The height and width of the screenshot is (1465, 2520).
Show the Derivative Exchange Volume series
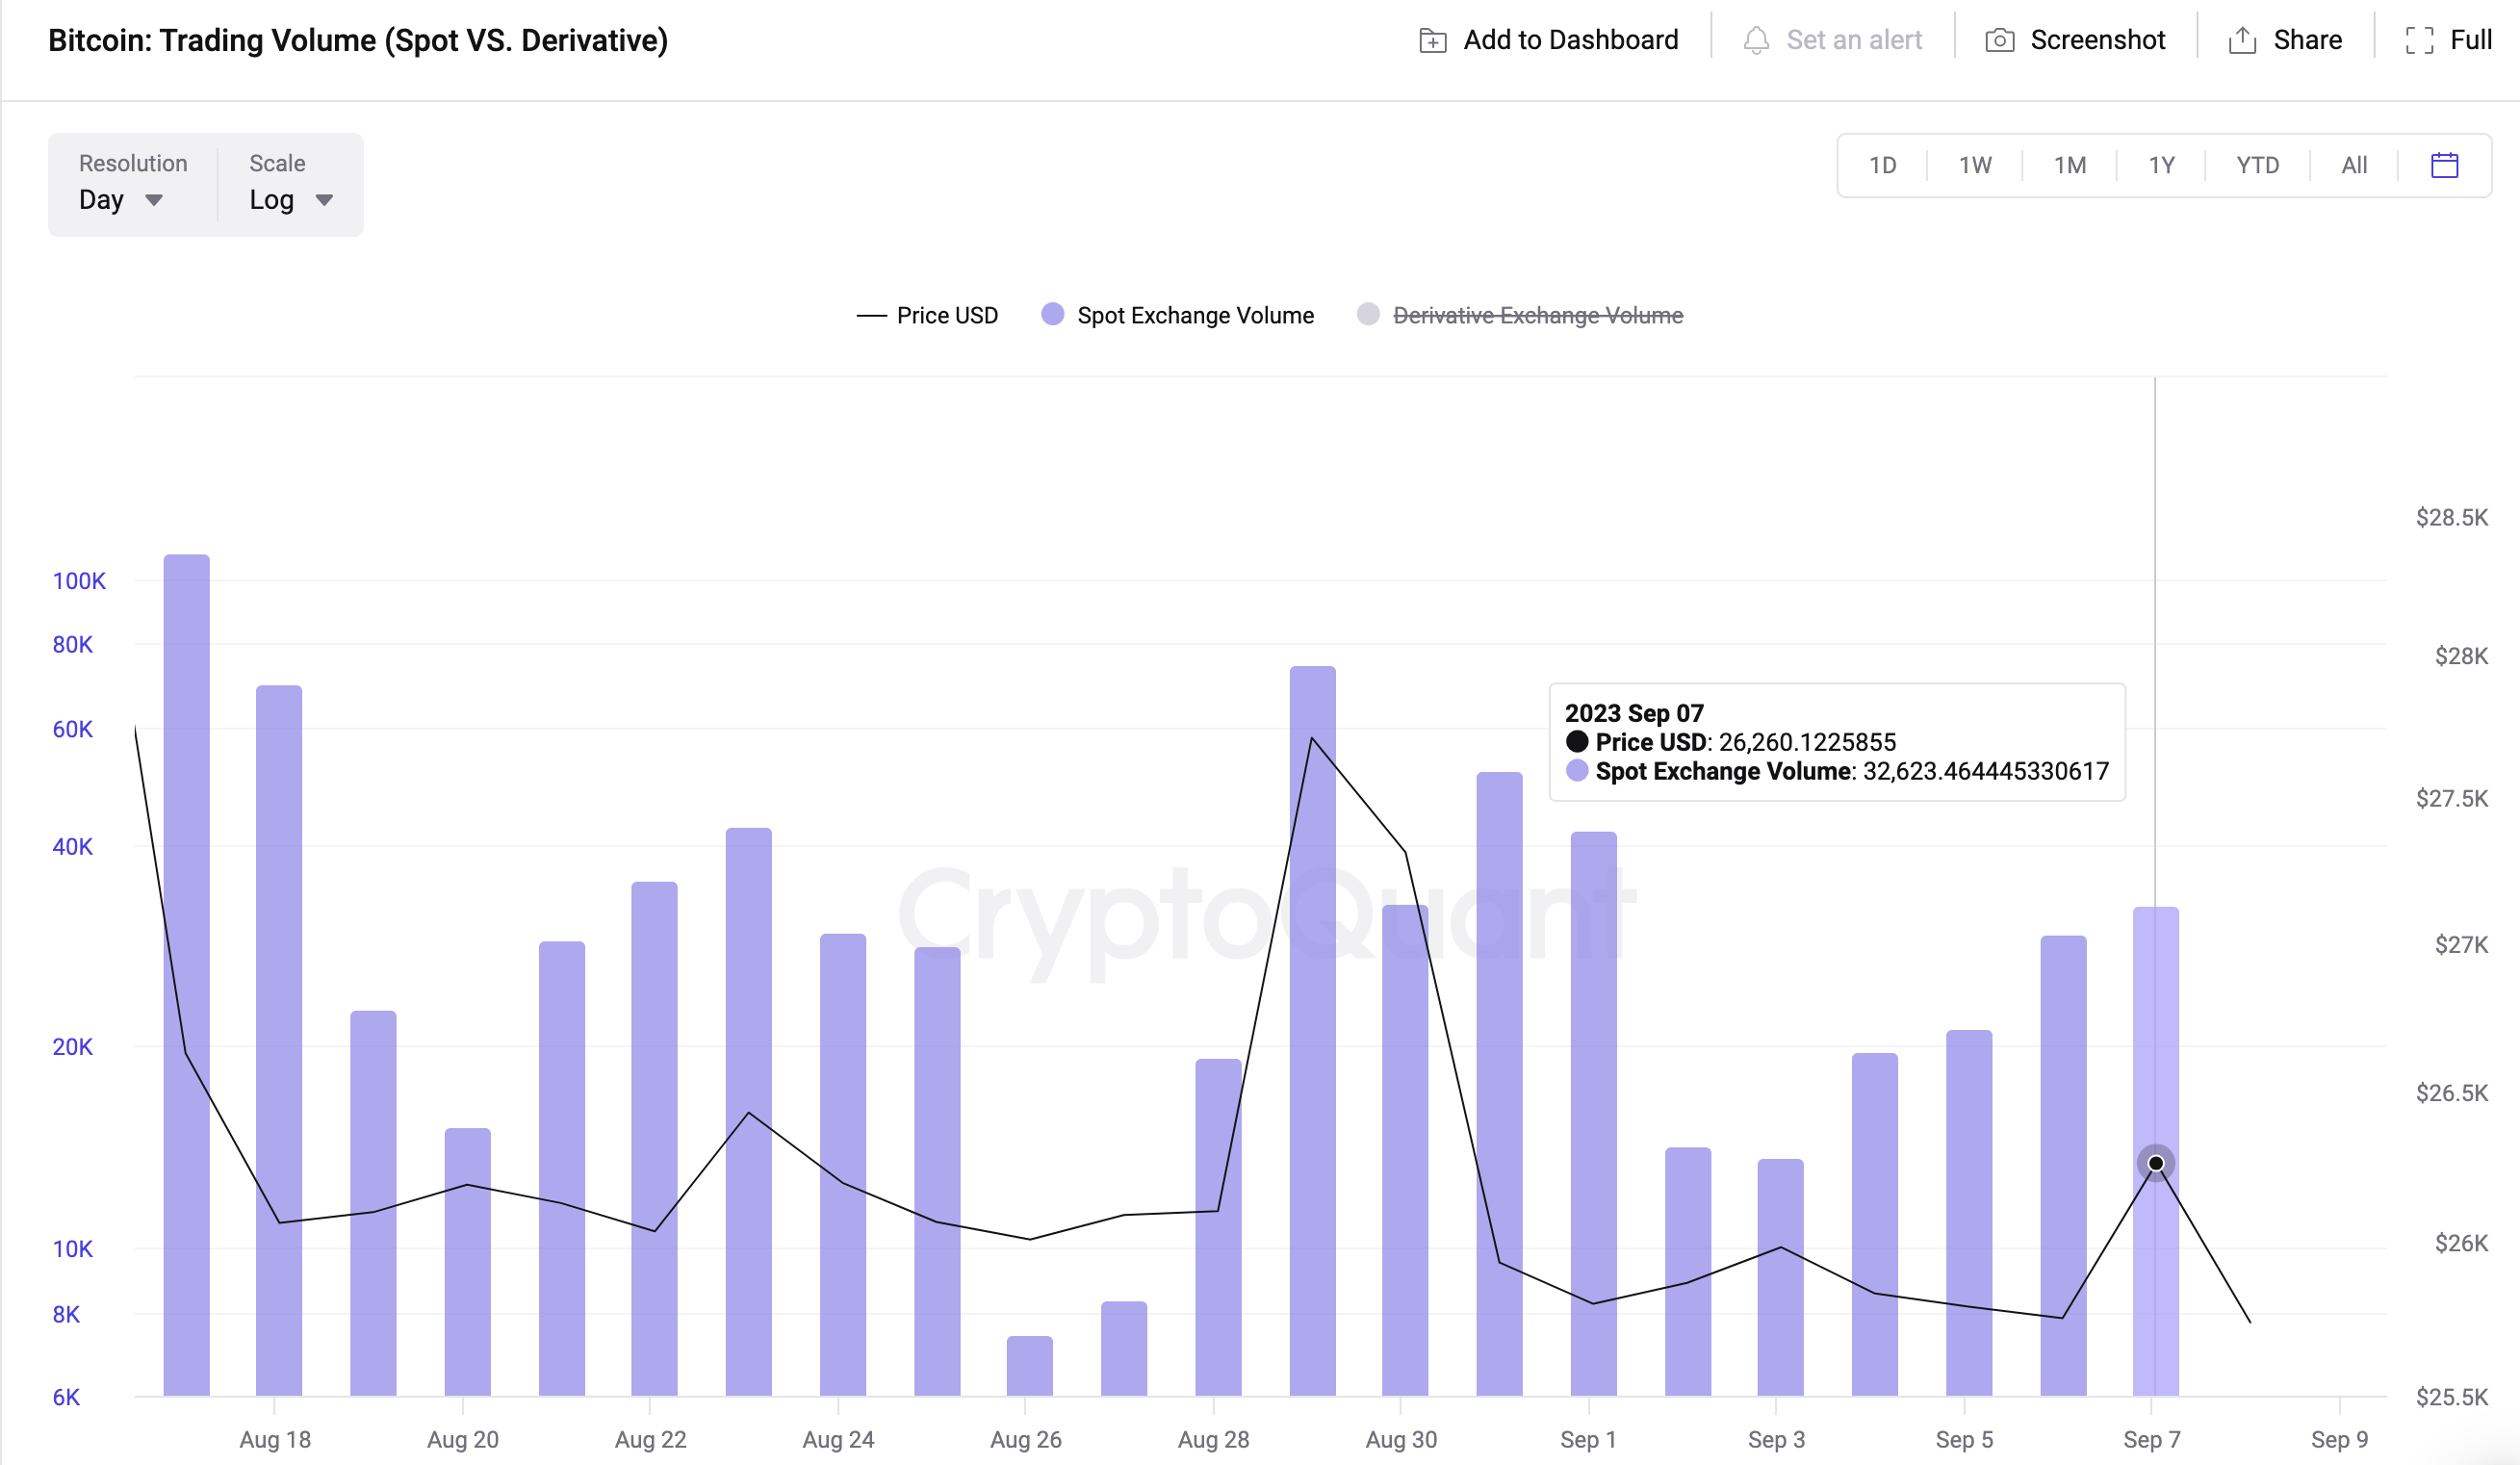(1537, 316)
